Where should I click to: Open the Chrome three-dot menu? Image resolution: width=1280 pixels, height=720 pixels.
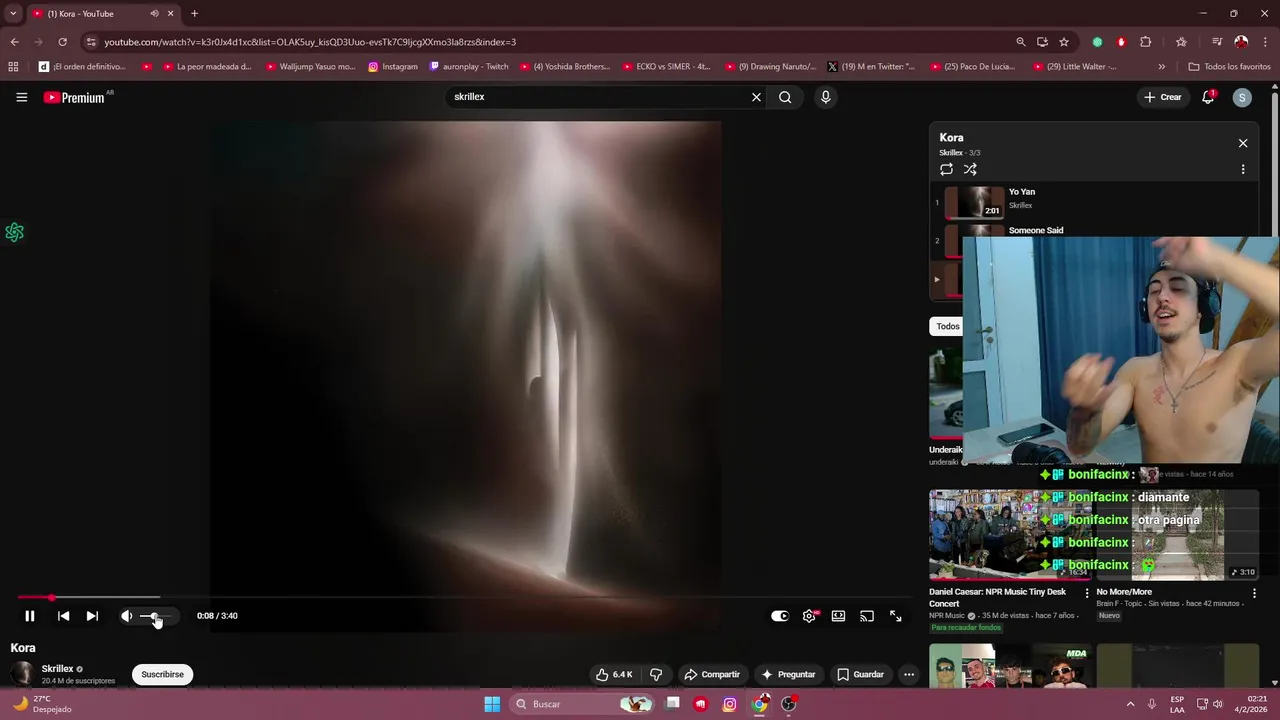(x=1265, y=42)
